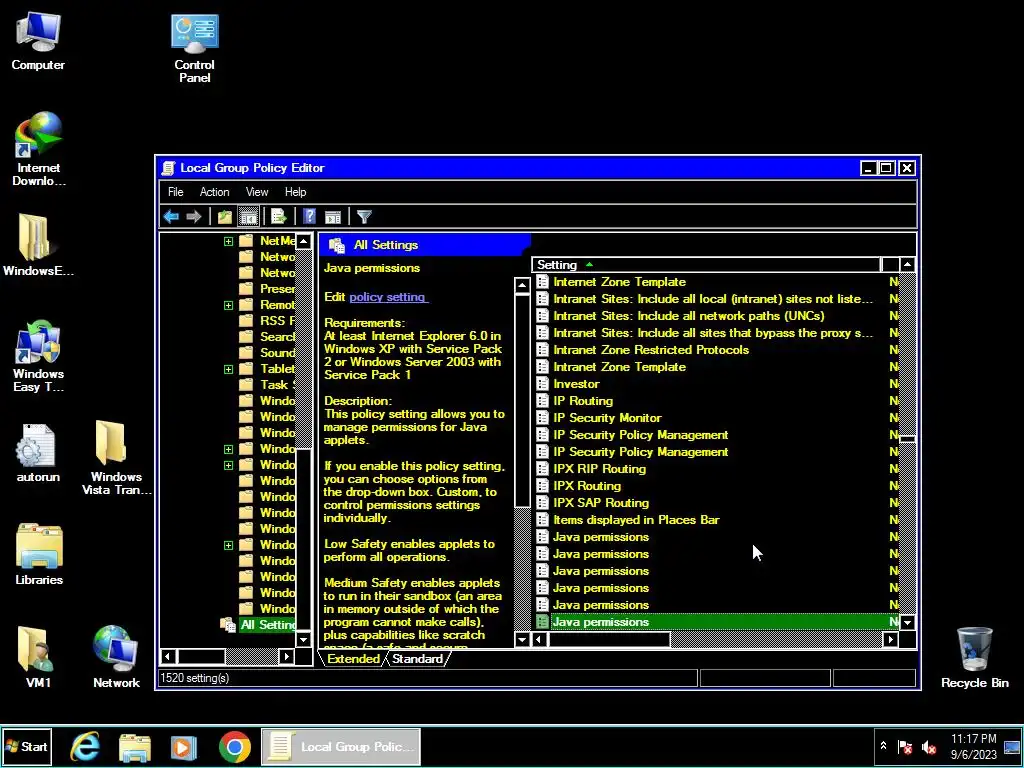
Task: Open the Control Panel desktop icon
Action: tap(195, 47)
